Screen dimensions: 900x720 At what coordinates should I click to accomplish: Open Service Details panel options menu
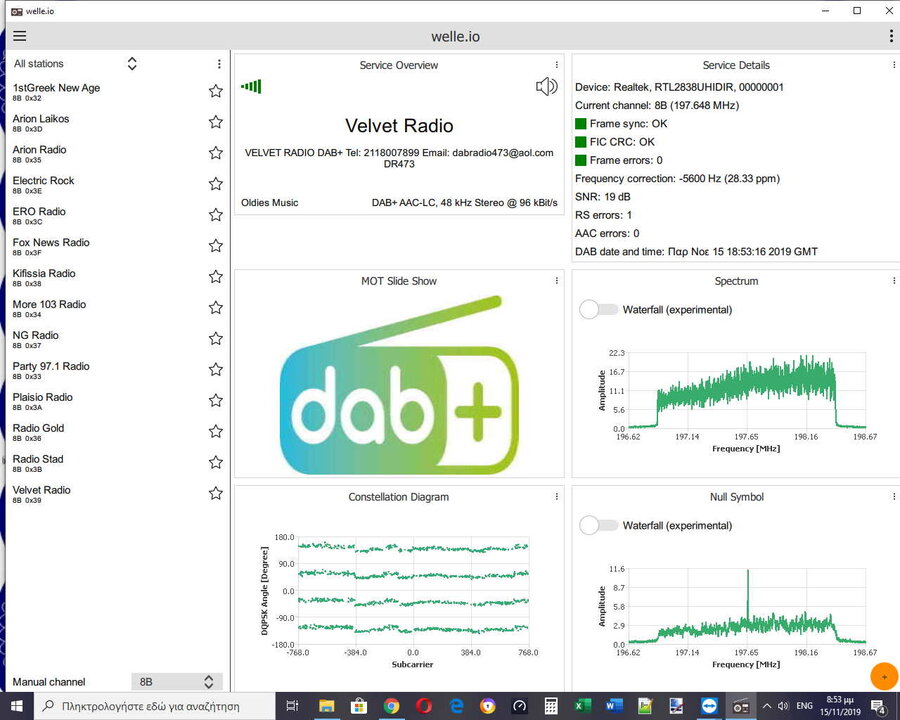pos(894,65)
